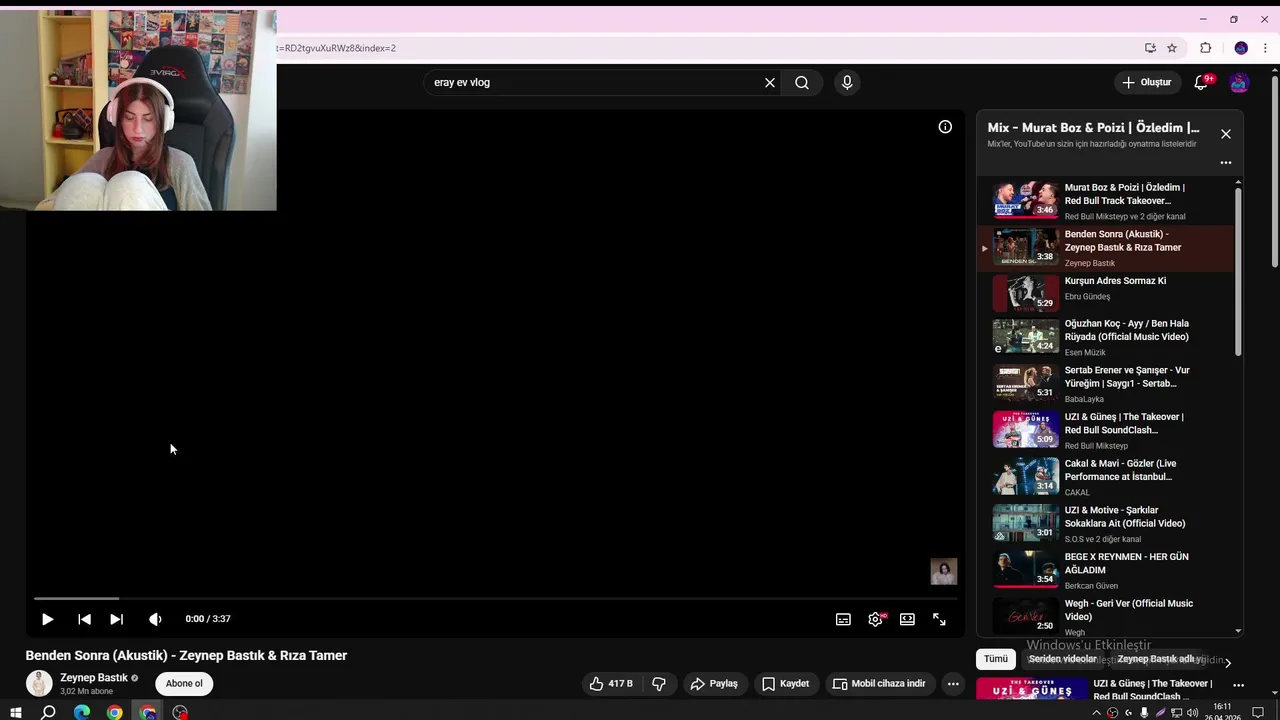Viewport: 1280px width, 720px height.
Task: Show hidden system tray icons
Action: [1096, 713]
